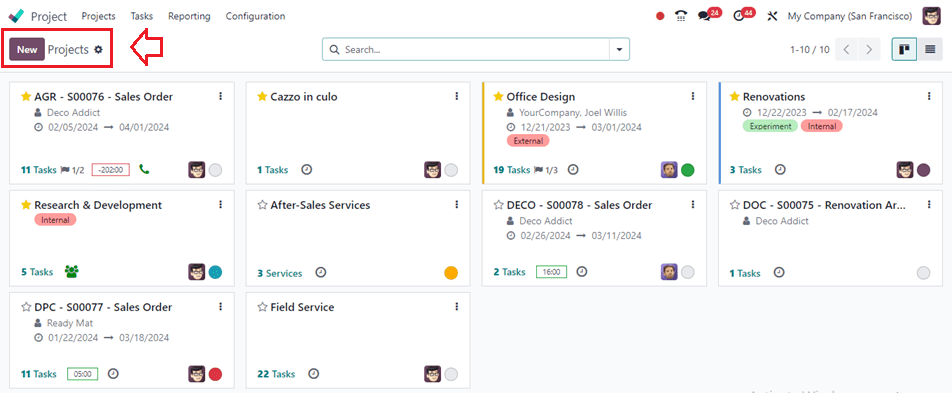Mark After-Sales Services as favorite
This screenshot has height=393, width=952.
tap(262, 205)
